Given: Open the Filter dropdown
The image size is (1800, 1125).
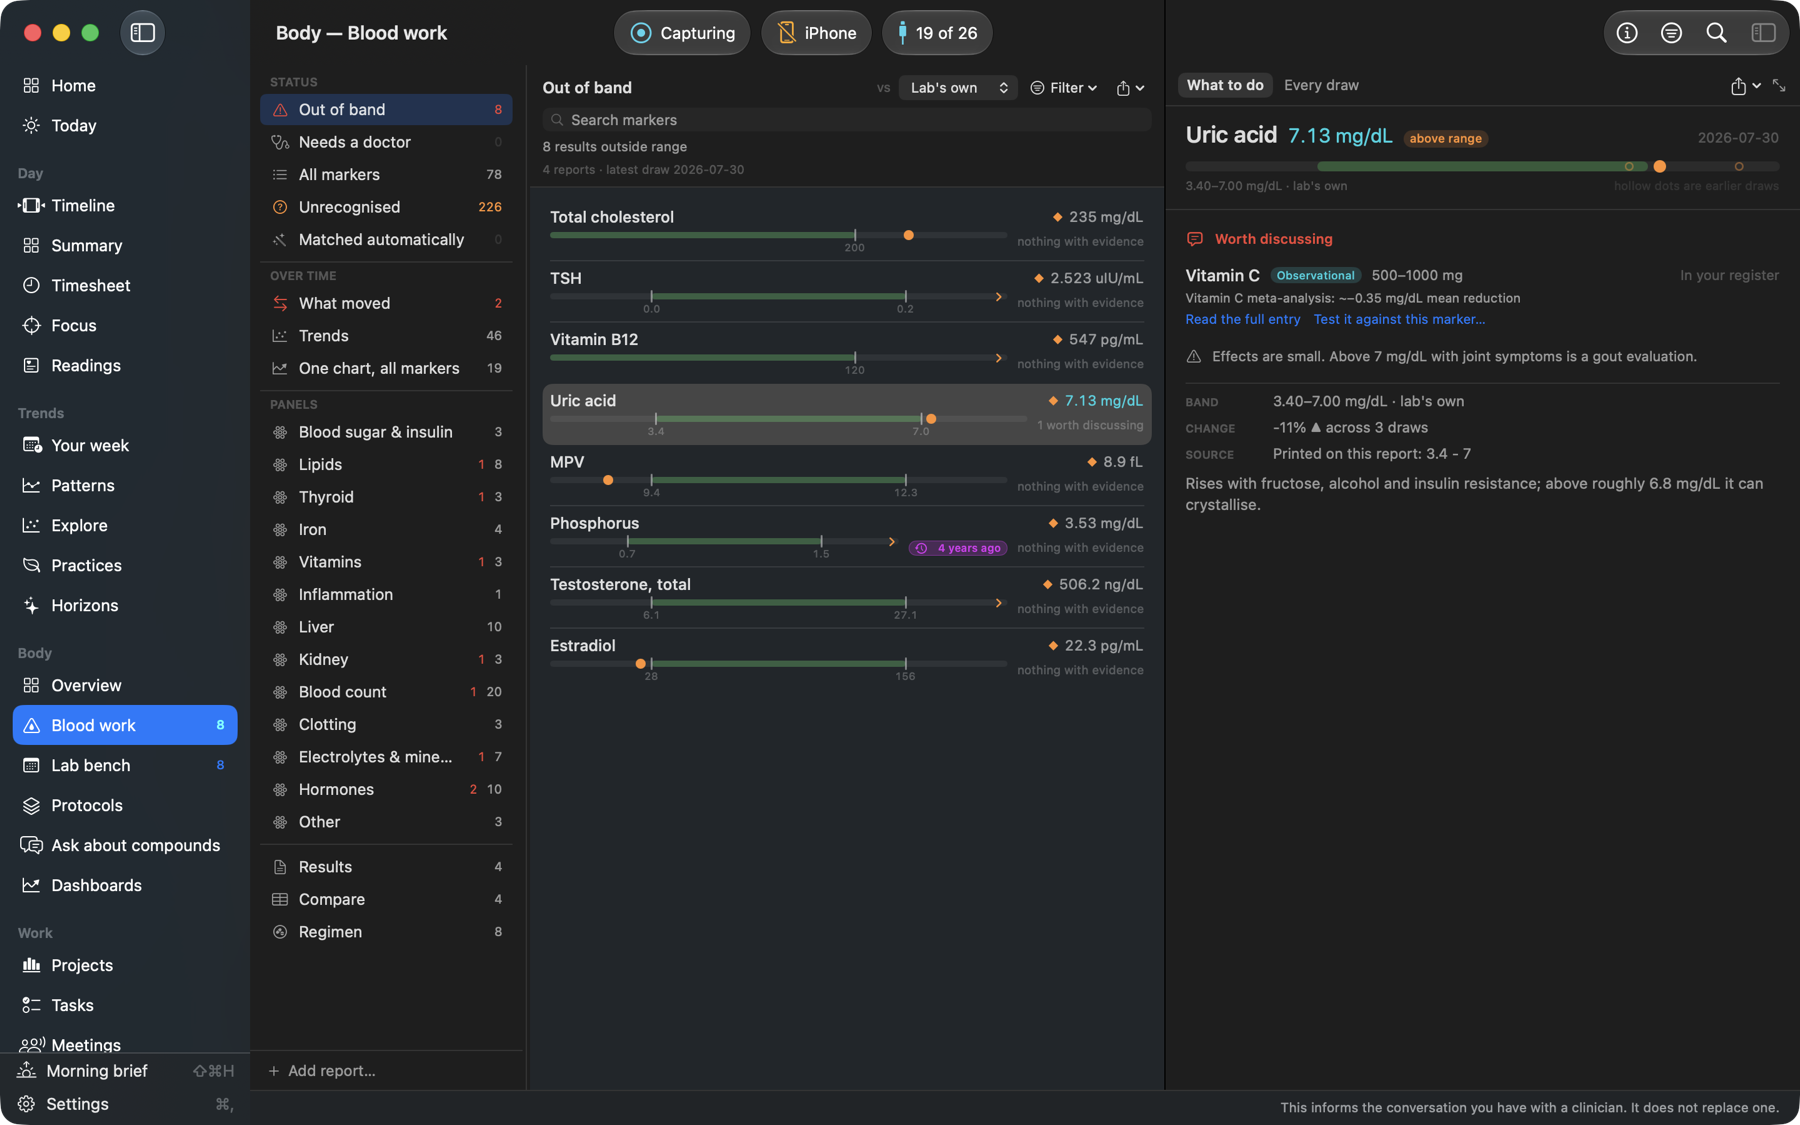Looking at the screenshot, I should tap(1064, 88).
